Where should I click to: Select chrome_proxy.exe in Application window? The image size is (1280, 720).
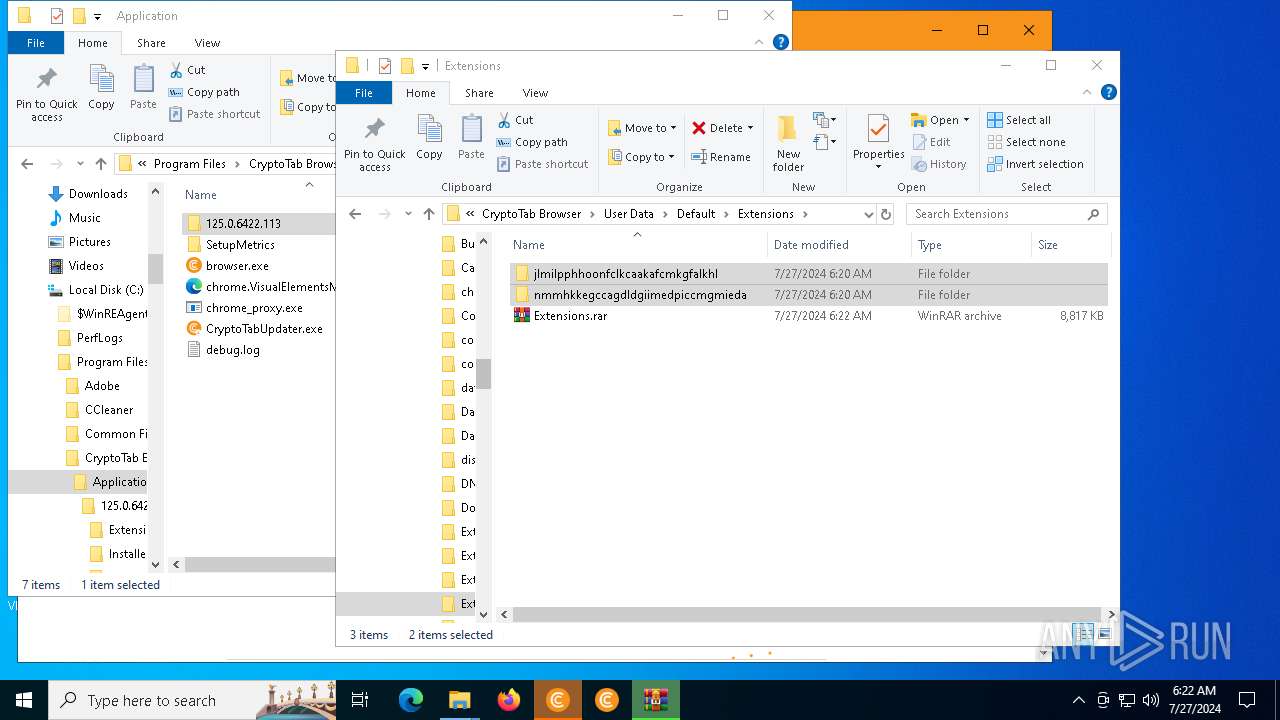pyautogui.click(x=254, y=308)
